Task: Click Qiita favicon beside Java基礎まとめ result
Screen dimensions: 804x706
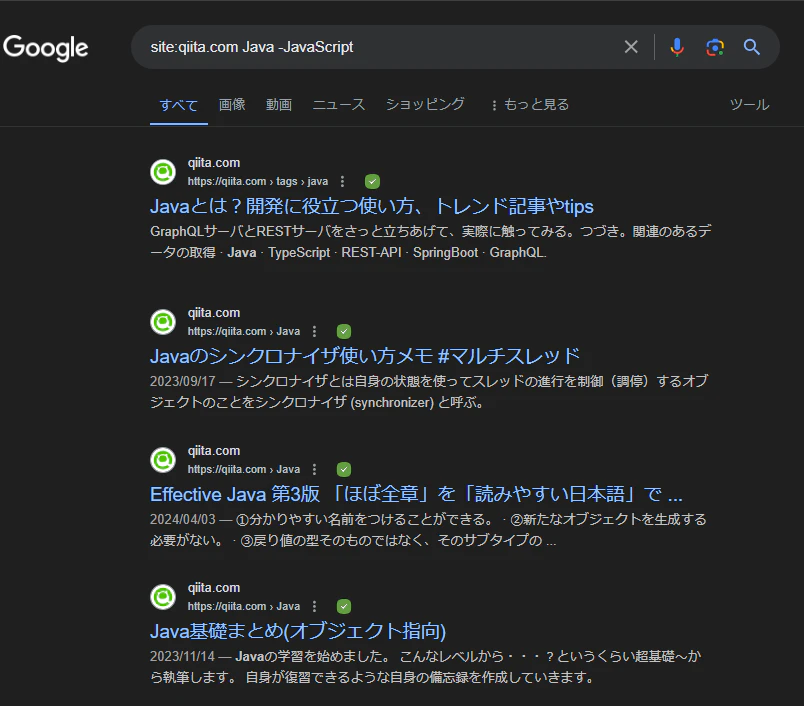Action: [163, 597]
